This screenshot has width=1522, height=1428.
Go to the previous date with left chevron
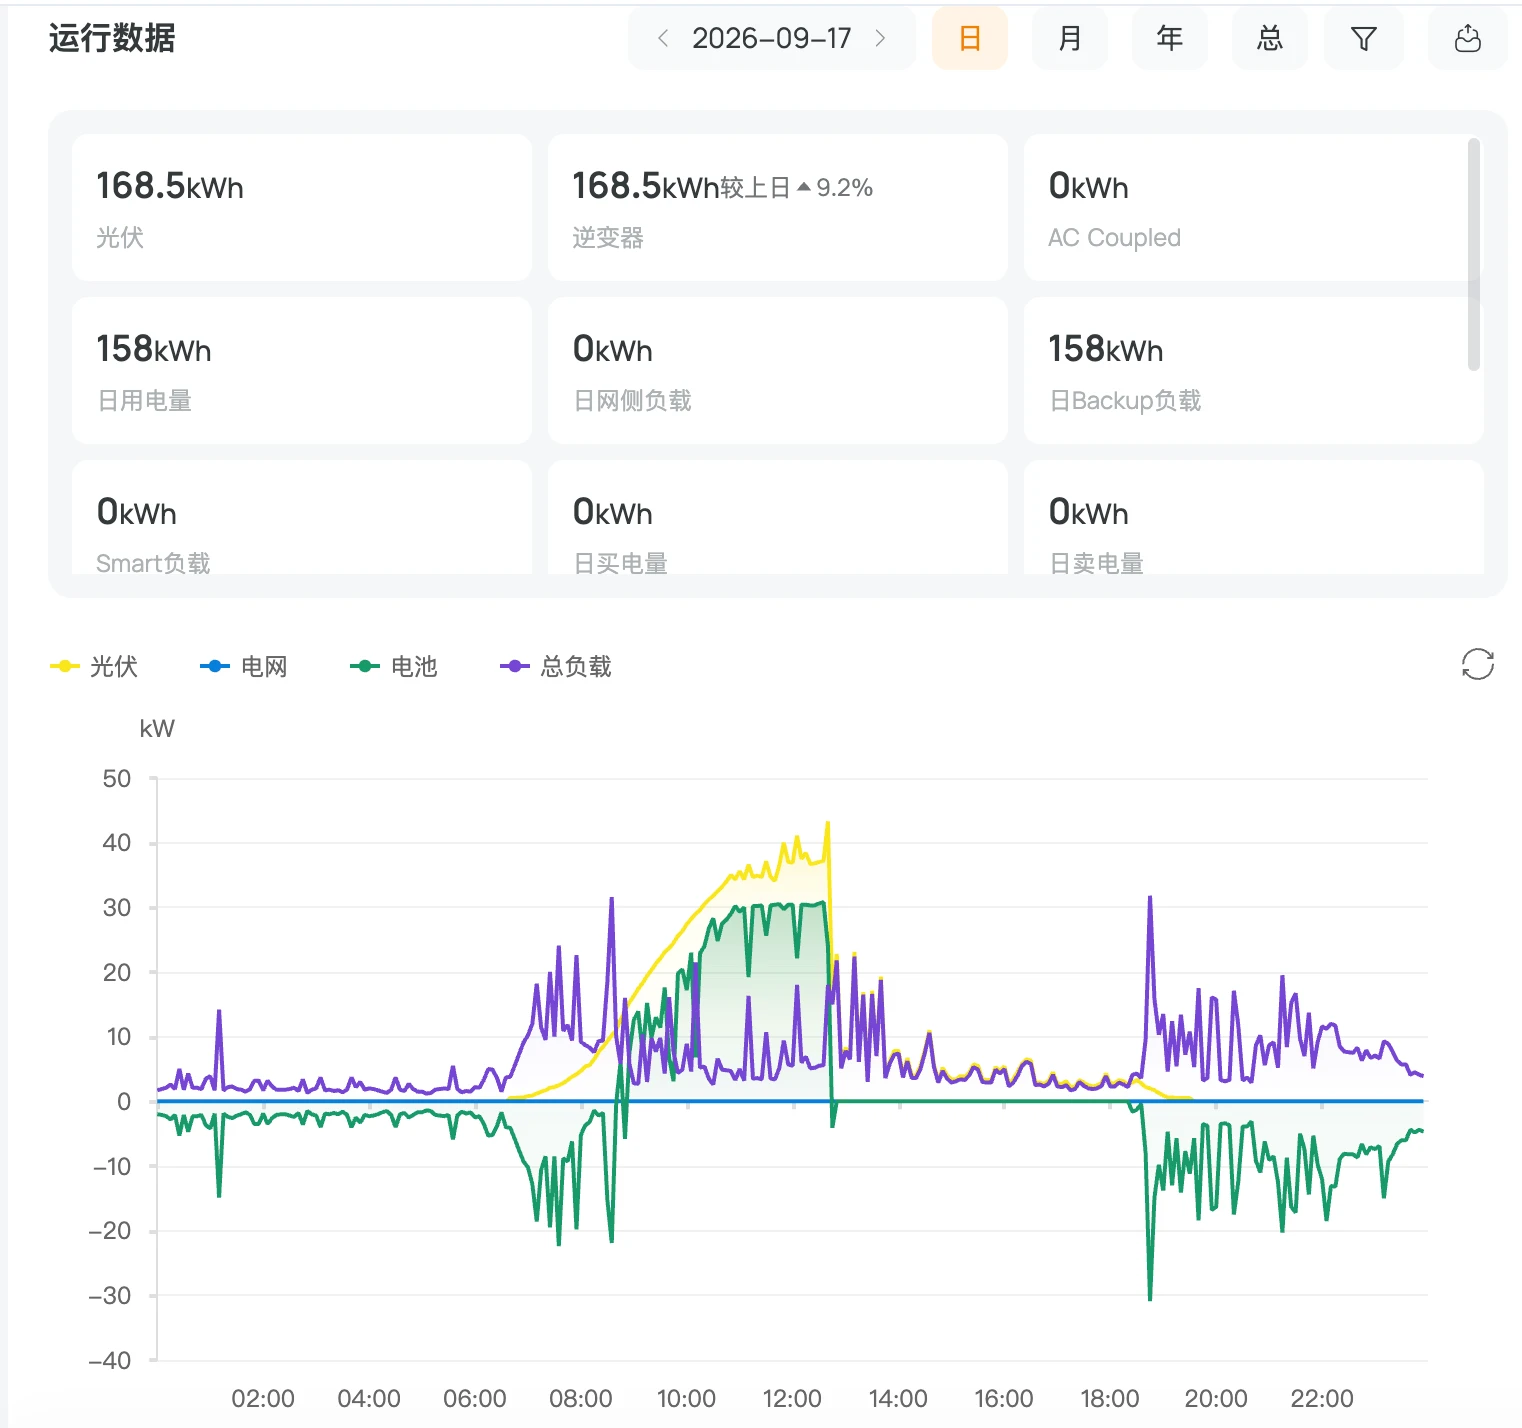point(663,39)
